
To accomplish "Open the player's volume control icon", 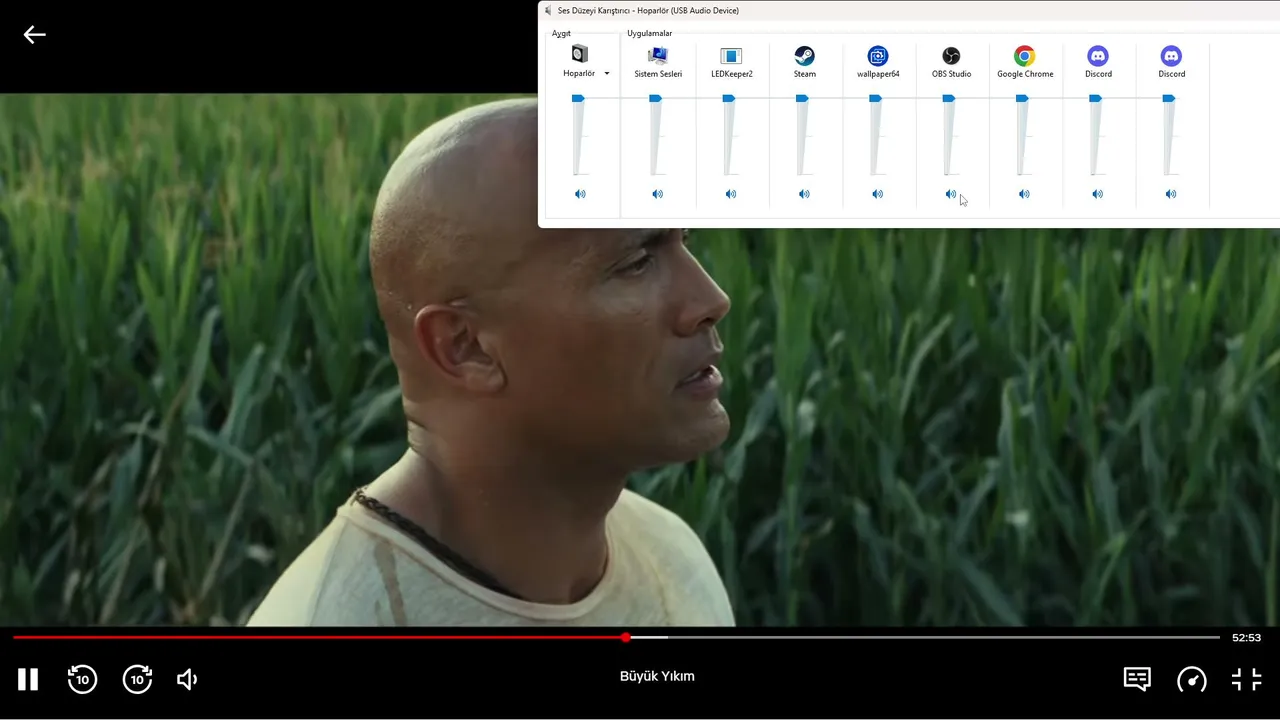I will pyautogui.click(x=187, y=679).
